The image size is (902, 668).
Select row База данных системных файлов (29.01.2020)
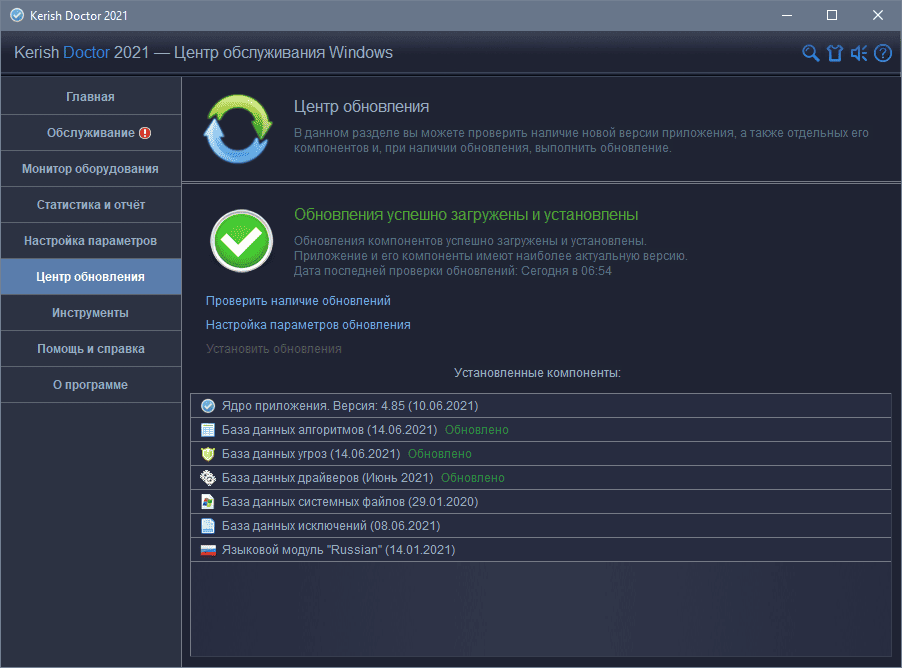541,502
